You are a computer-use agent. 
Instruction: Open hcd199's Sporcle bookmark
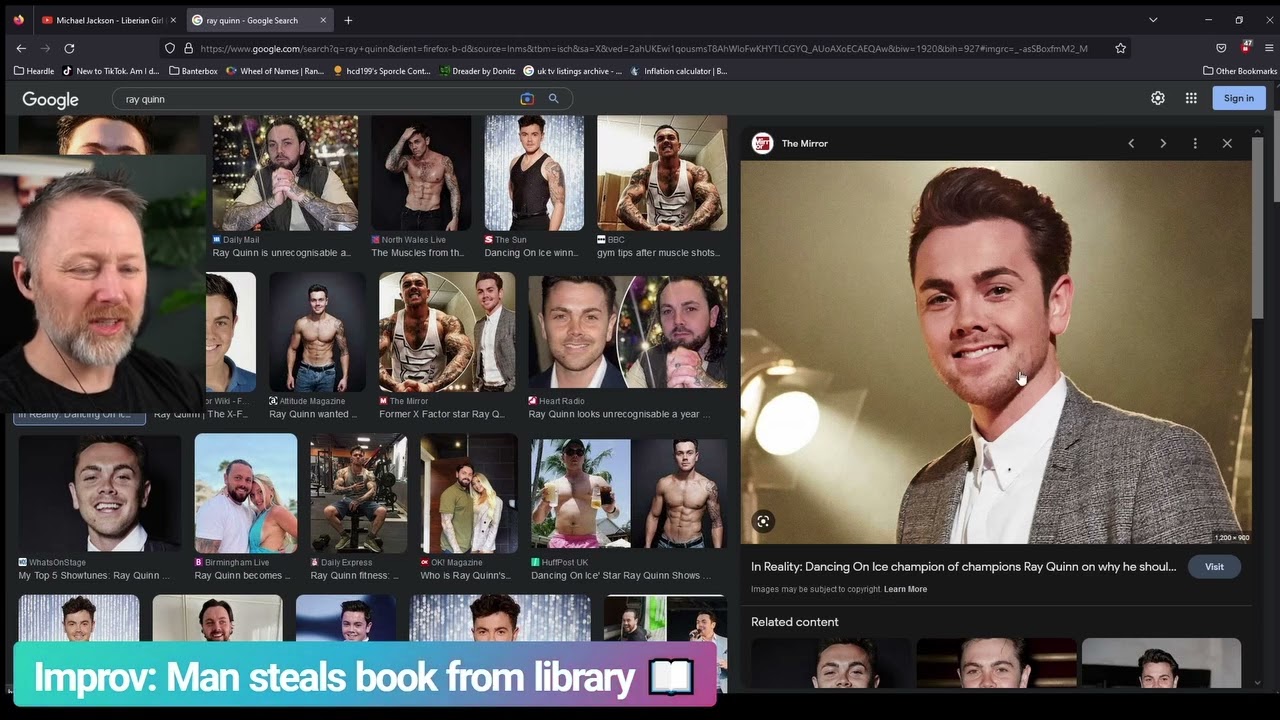pos(382,71)
